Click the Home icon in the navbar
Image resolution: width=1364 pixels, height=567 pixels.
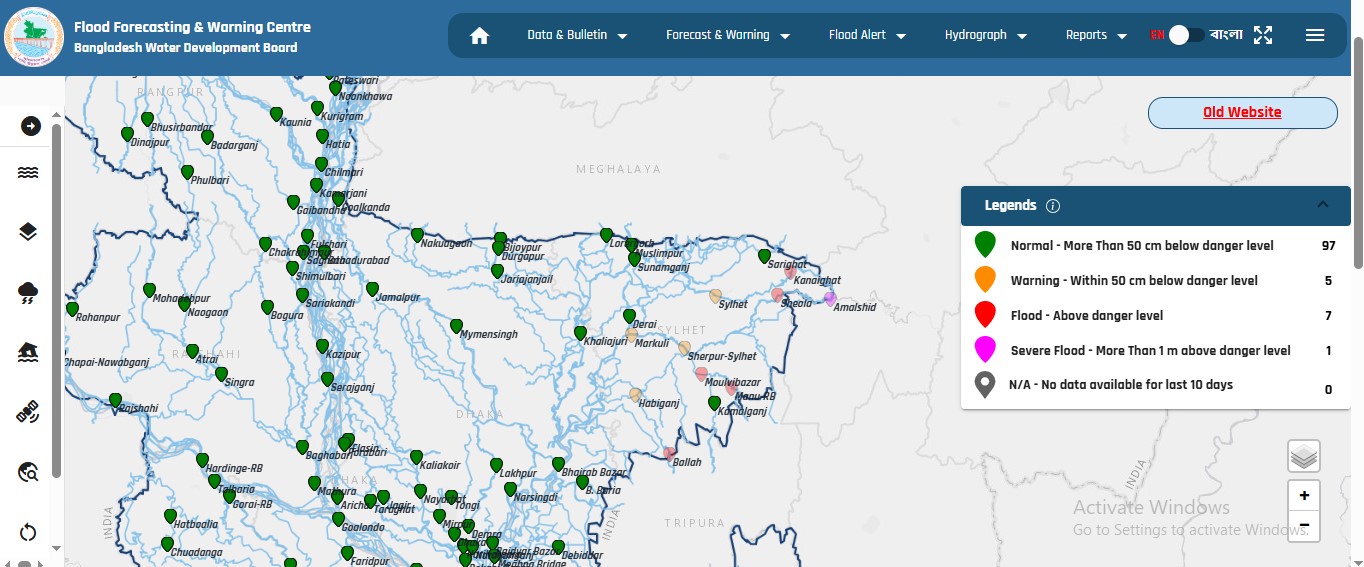[479, 36]
